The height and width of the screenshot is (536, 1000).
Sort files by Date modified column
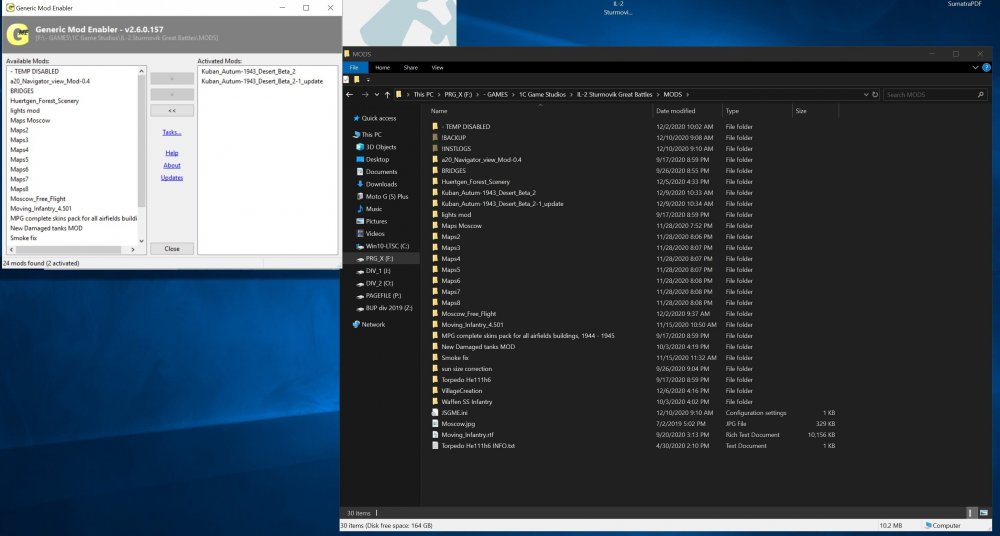(676, 111)
